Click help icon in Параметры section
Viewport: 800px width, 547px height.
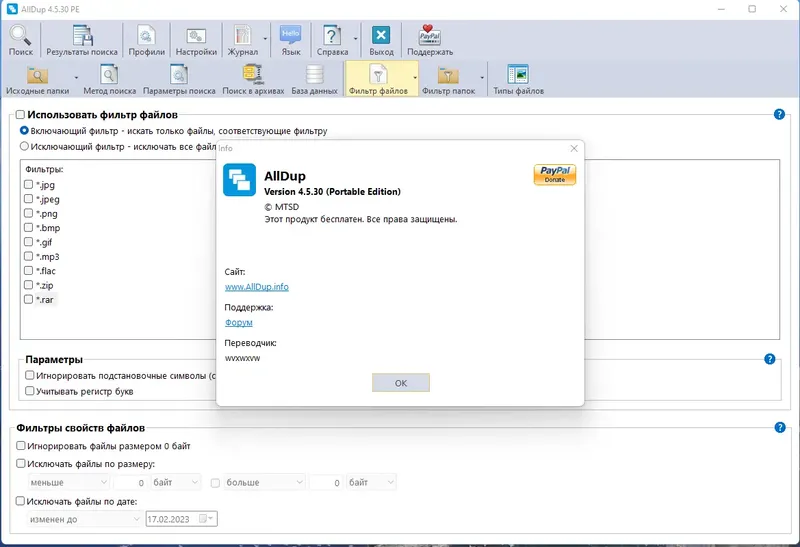(769, 359)
